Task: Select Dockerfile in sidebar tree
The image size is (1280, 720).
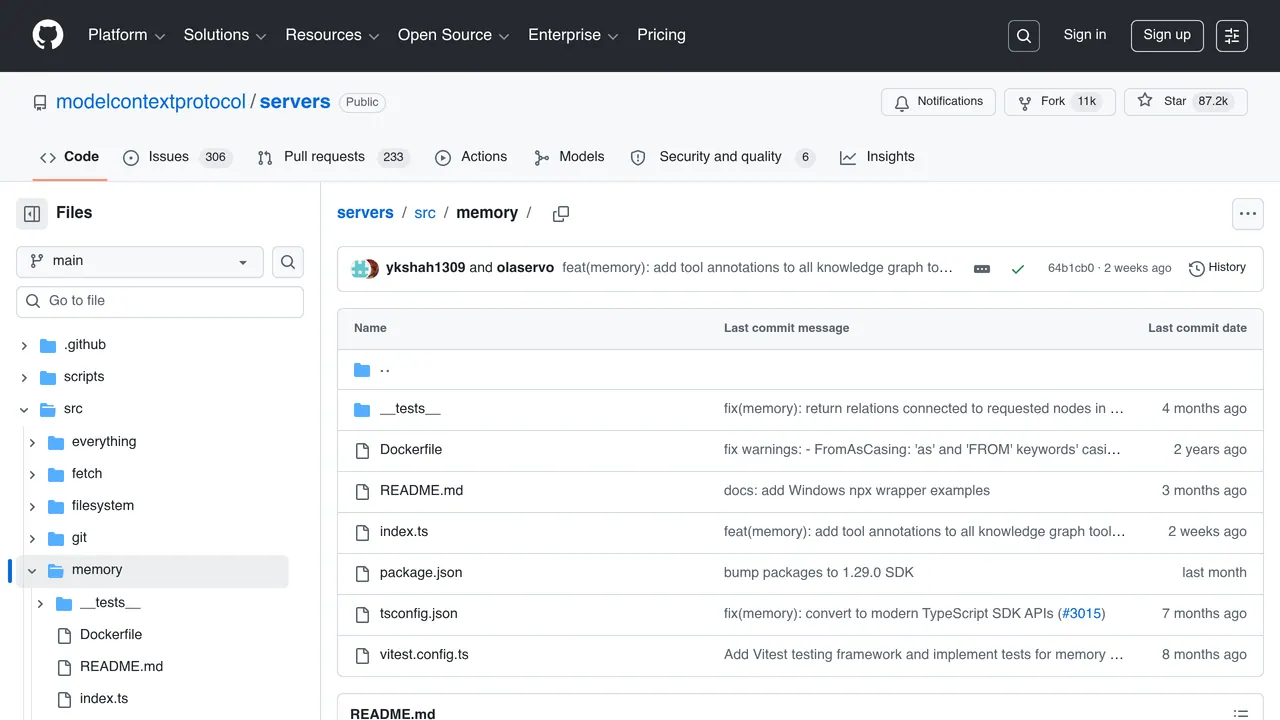Action: (111, 635)
